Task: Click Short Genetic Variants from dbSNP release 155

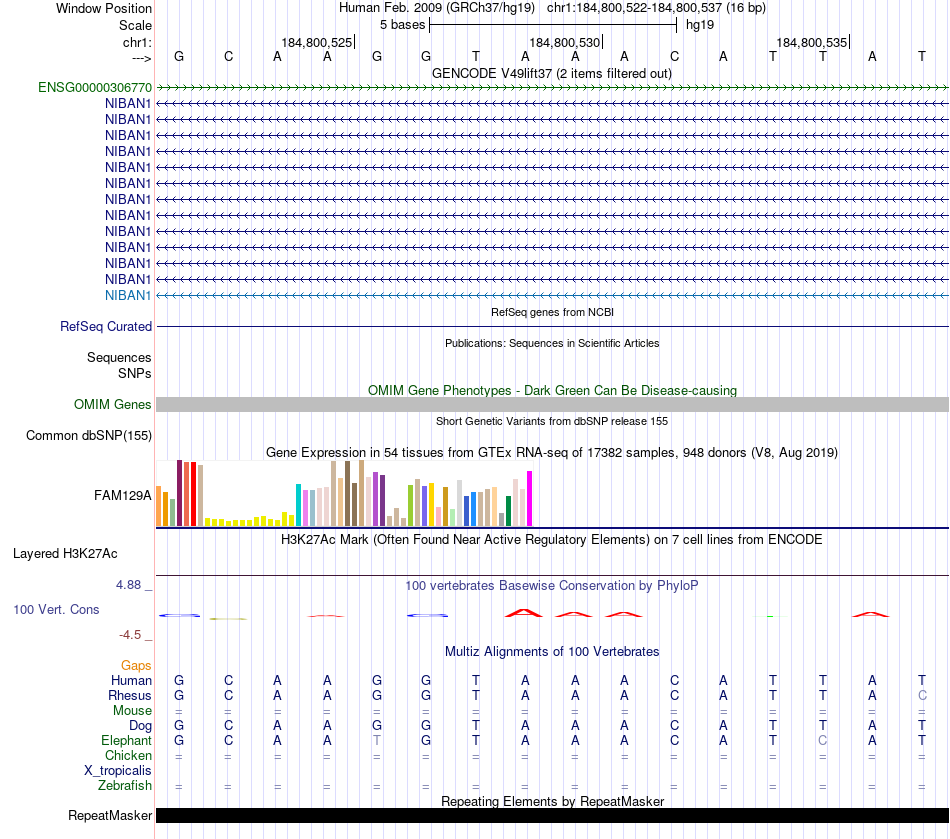Action: pos(552,421)
